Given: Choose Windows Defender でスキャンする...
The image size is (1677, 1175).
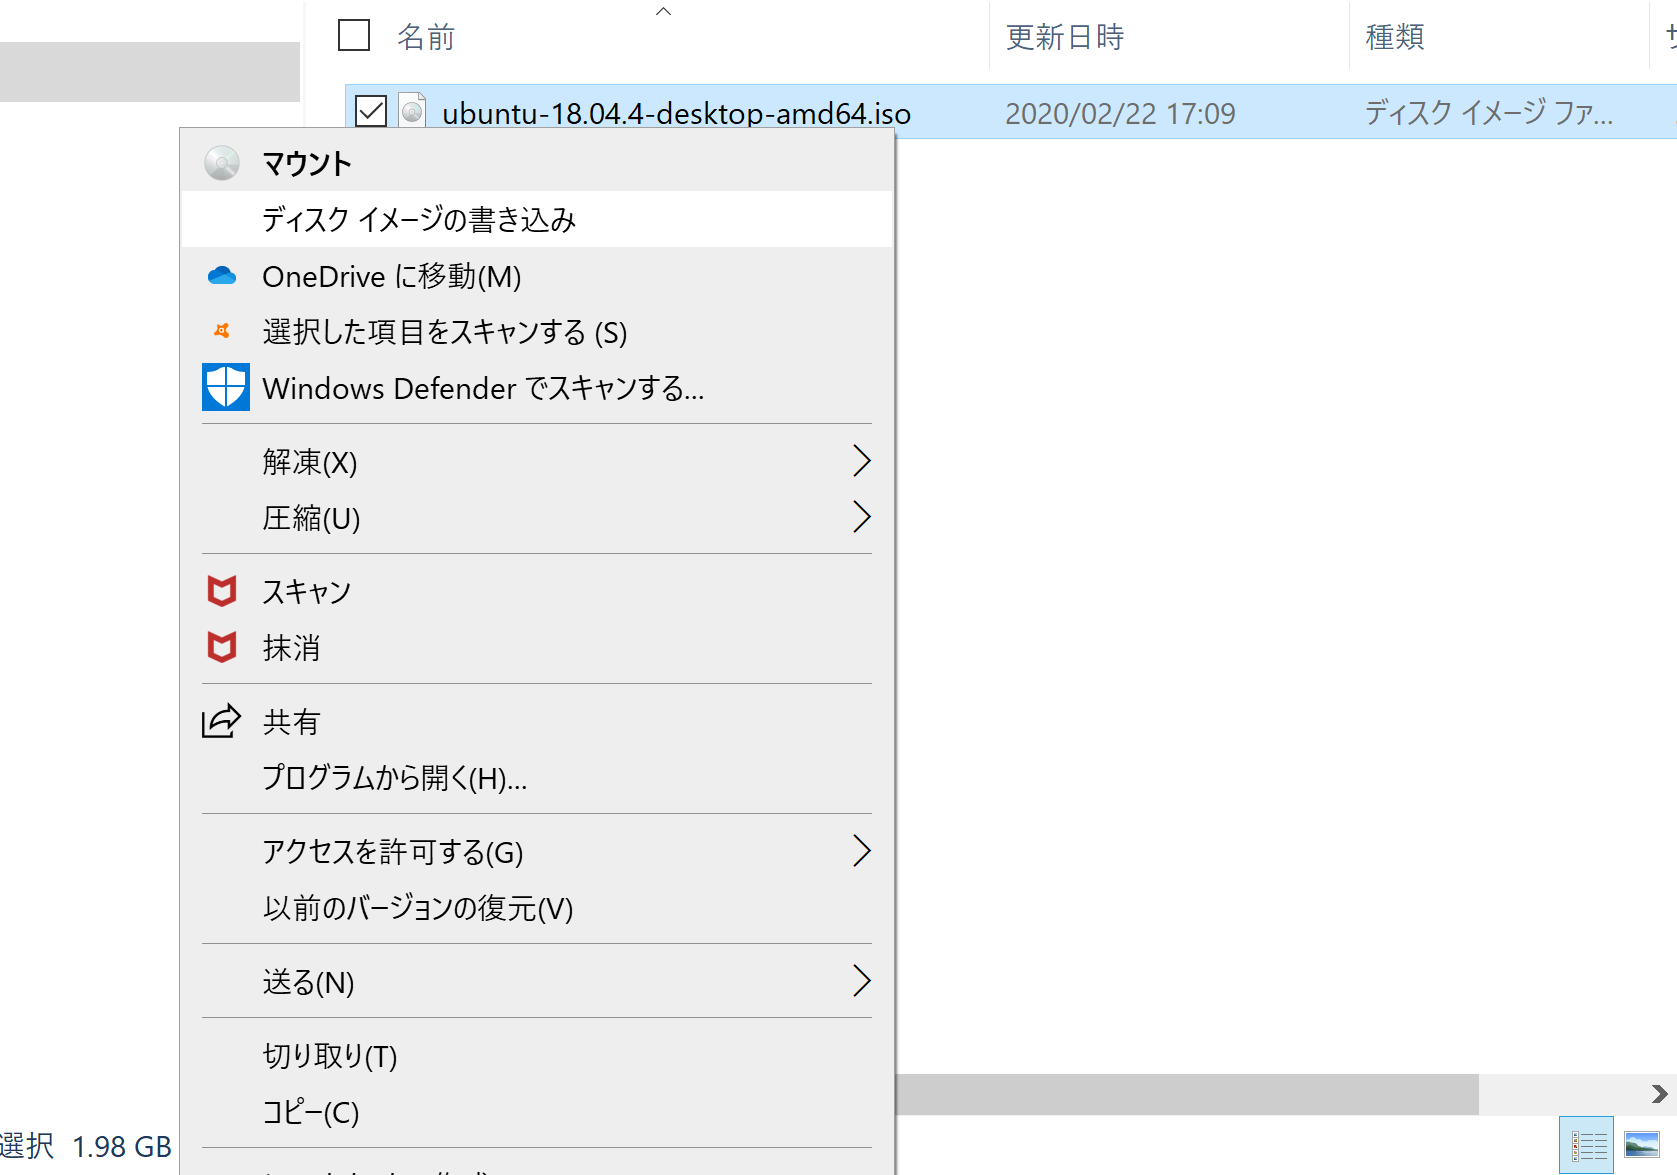Looking at the screenshot, I should coord(537,388).
